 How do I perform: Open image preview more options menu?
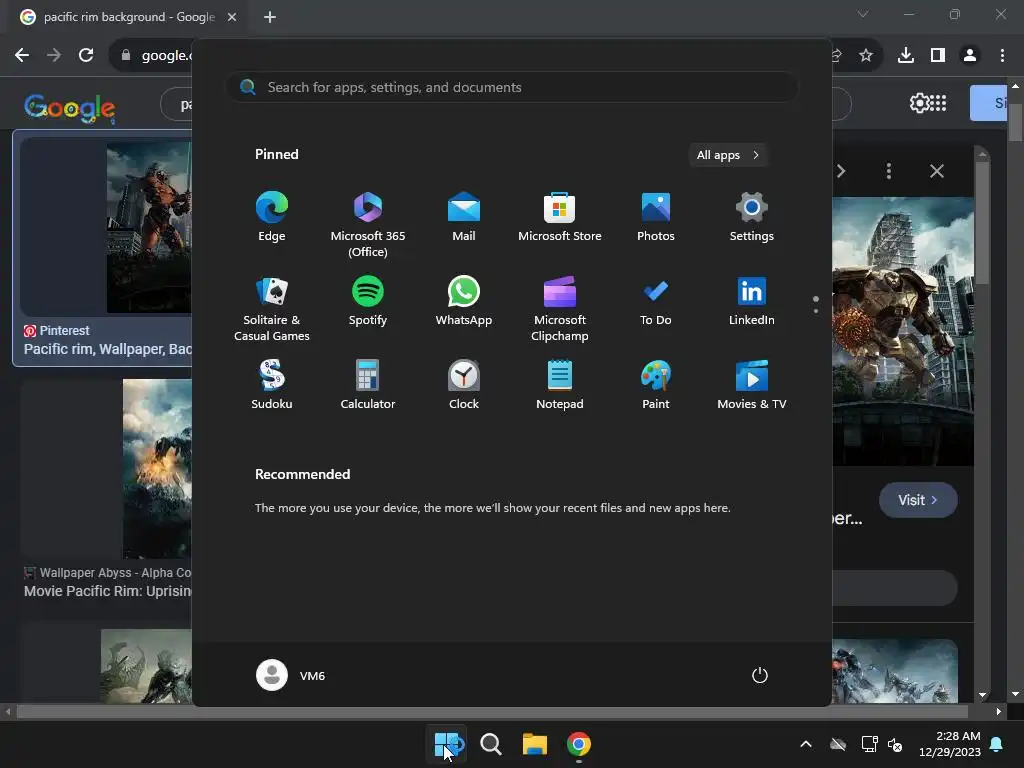(888, 171)
